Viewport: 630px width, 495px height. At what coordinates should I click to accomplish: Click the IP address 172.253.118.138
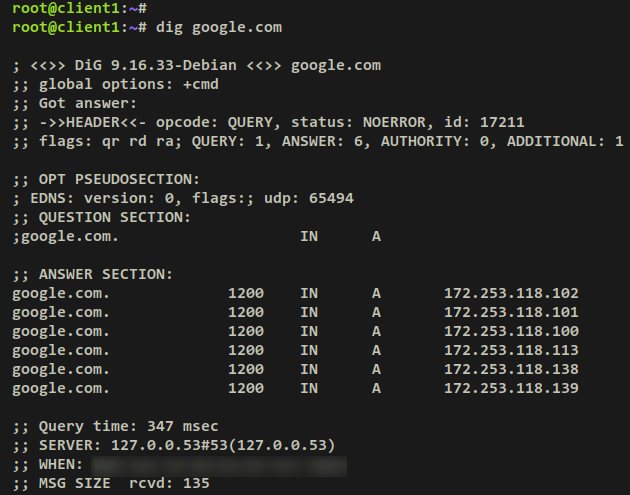511,369
